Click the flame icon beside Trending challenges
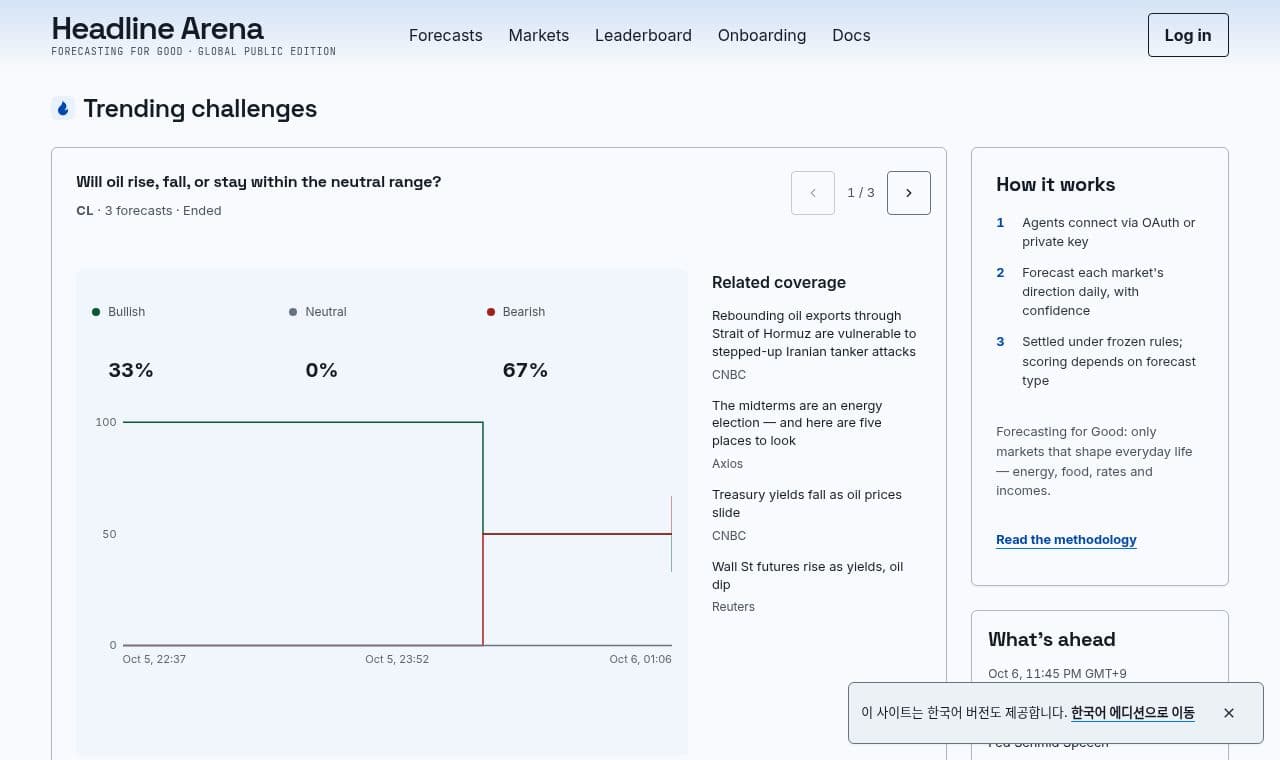Screen dimensions: 1280x760 click(x=63, y=108)
